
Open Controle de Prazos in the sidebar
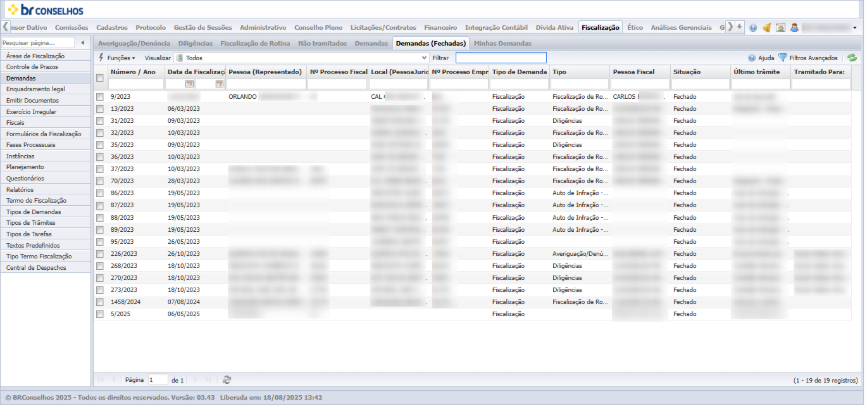(x=45, y=67)
